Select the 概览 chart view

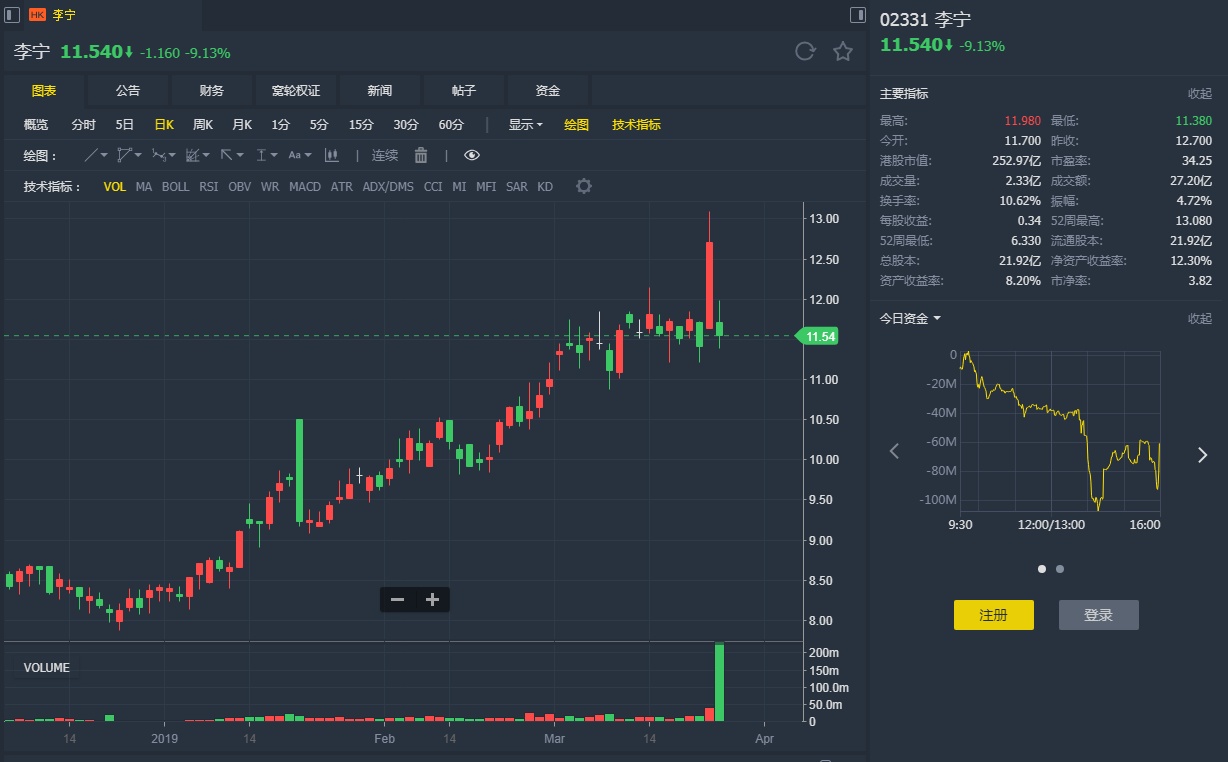[x=36, y=125]
